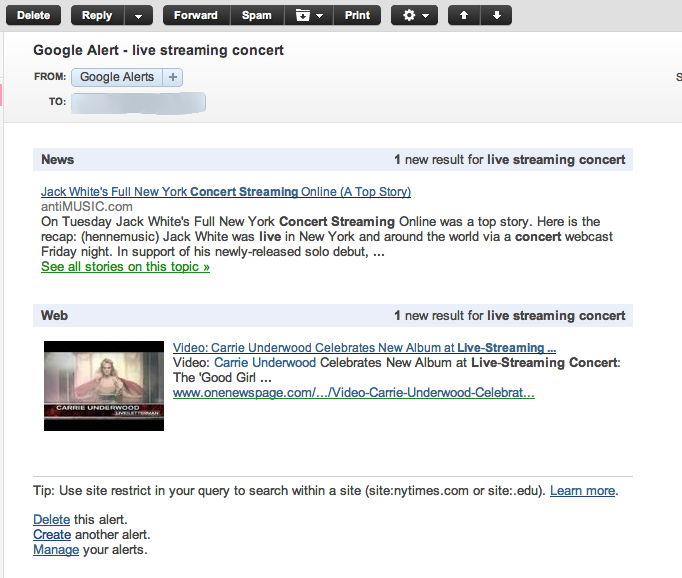This screenshot has width=682, height=578.
Task: Mark the message as Spam
Action: [257, 15]
